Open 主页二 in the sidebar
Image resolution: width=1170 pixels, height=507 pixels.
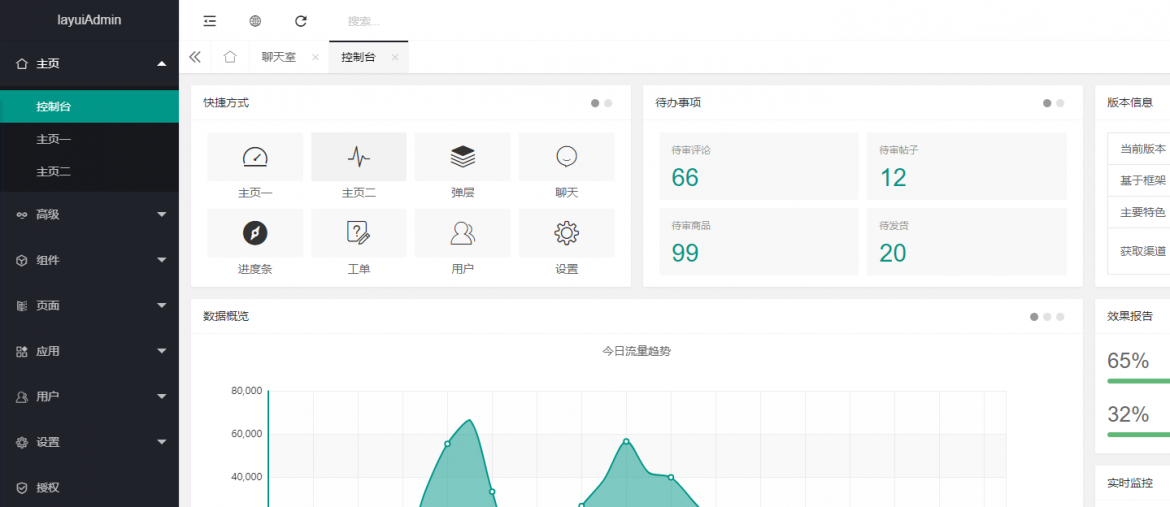90,172
